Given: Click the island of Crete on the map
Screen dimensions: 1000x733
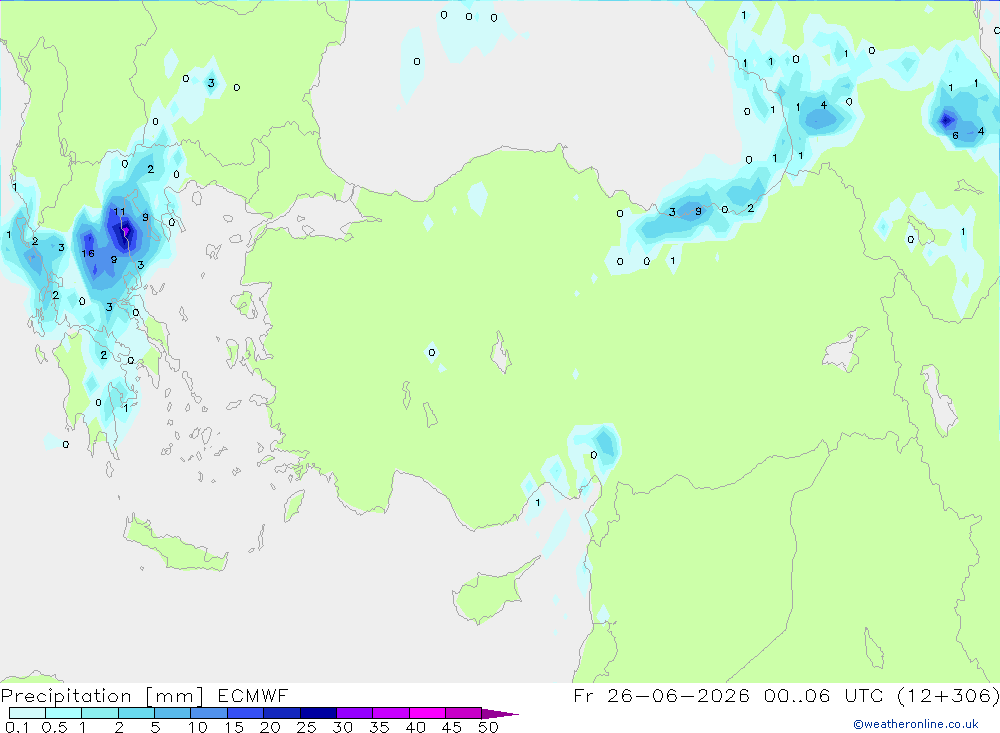Looking at the screenshot, I should pos(175,544).
